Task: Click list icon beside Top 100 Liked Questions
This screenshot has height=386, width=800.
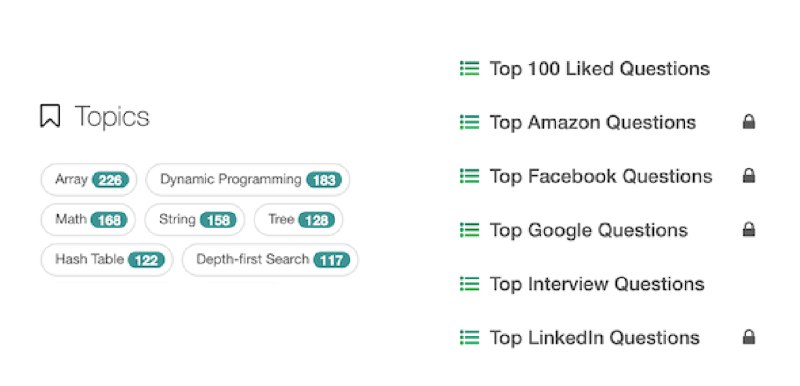Action: coord(469,68)
